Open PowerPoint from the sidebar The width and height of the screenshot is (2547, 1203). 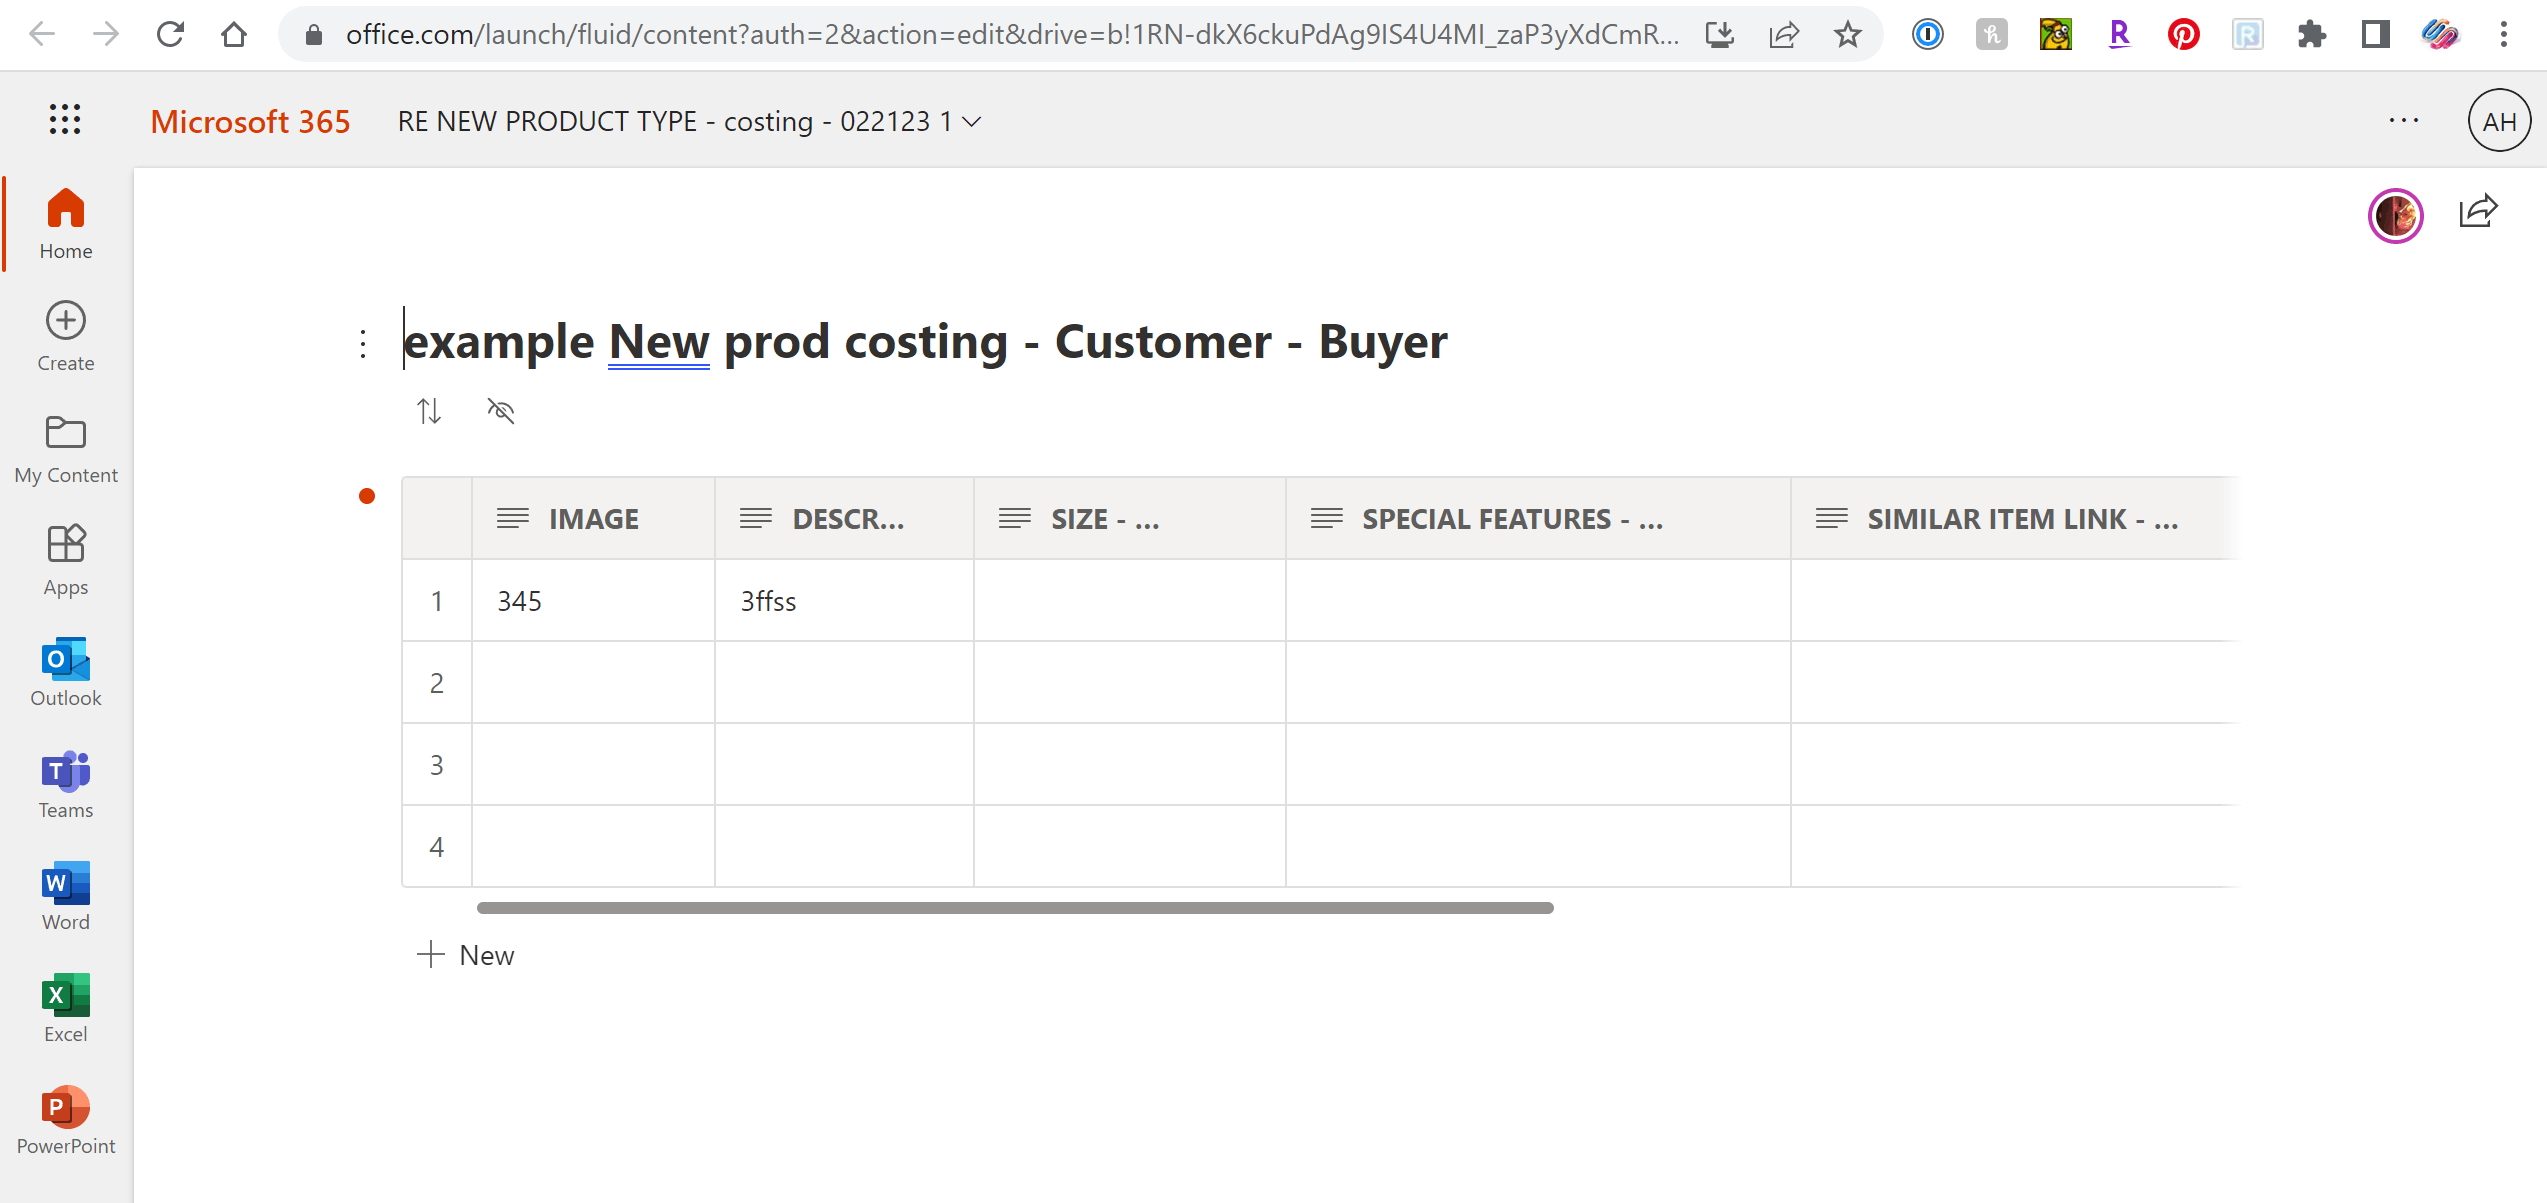point(66,1120)
